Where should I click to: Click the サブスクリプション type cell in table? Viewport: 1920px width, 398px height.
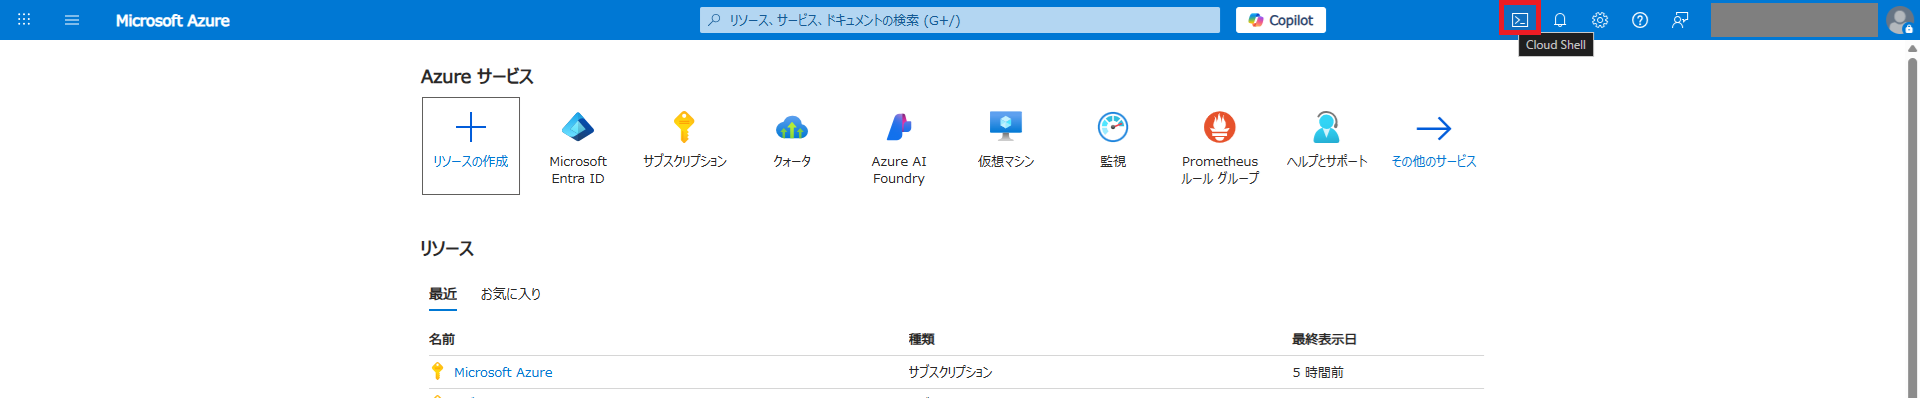coord(950,372)
